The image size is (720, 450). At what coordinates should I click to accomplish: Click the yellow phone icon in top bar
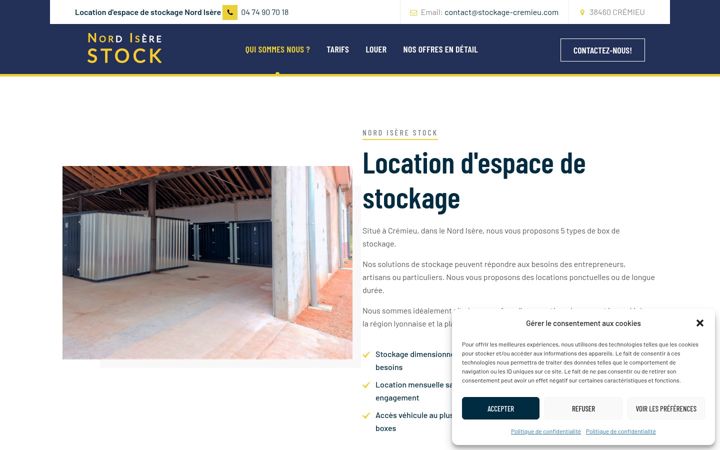point(230,12)
